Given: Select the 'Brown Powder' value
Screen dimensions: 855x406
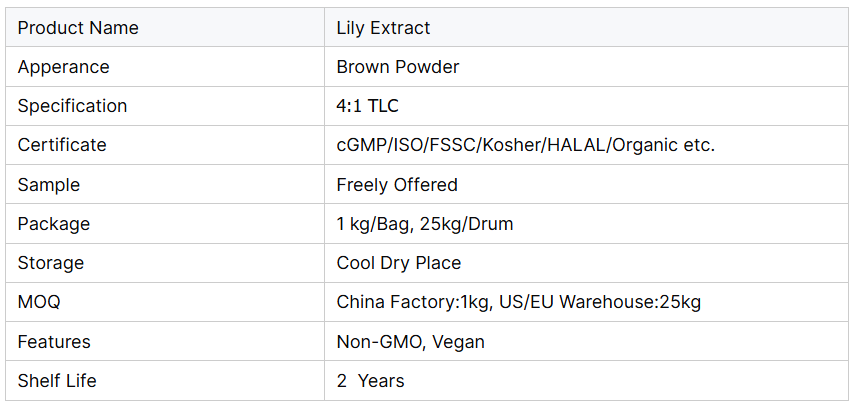Looking at the screenshot, I should click(x=398, y=67).
